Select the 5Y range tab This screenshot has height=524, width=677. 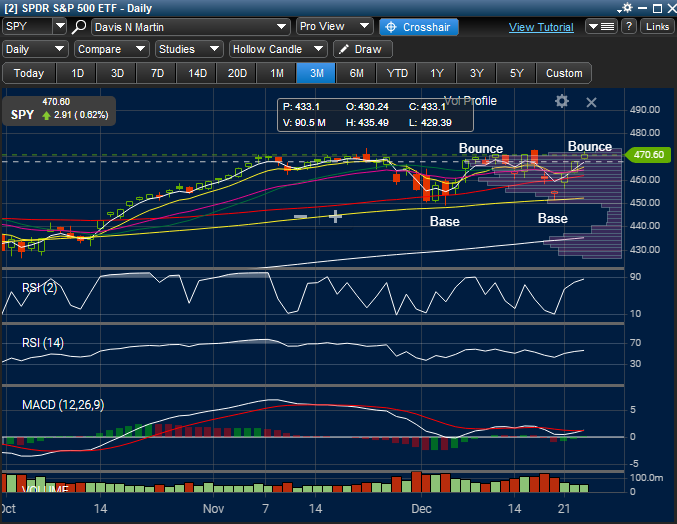pos(516,73)
